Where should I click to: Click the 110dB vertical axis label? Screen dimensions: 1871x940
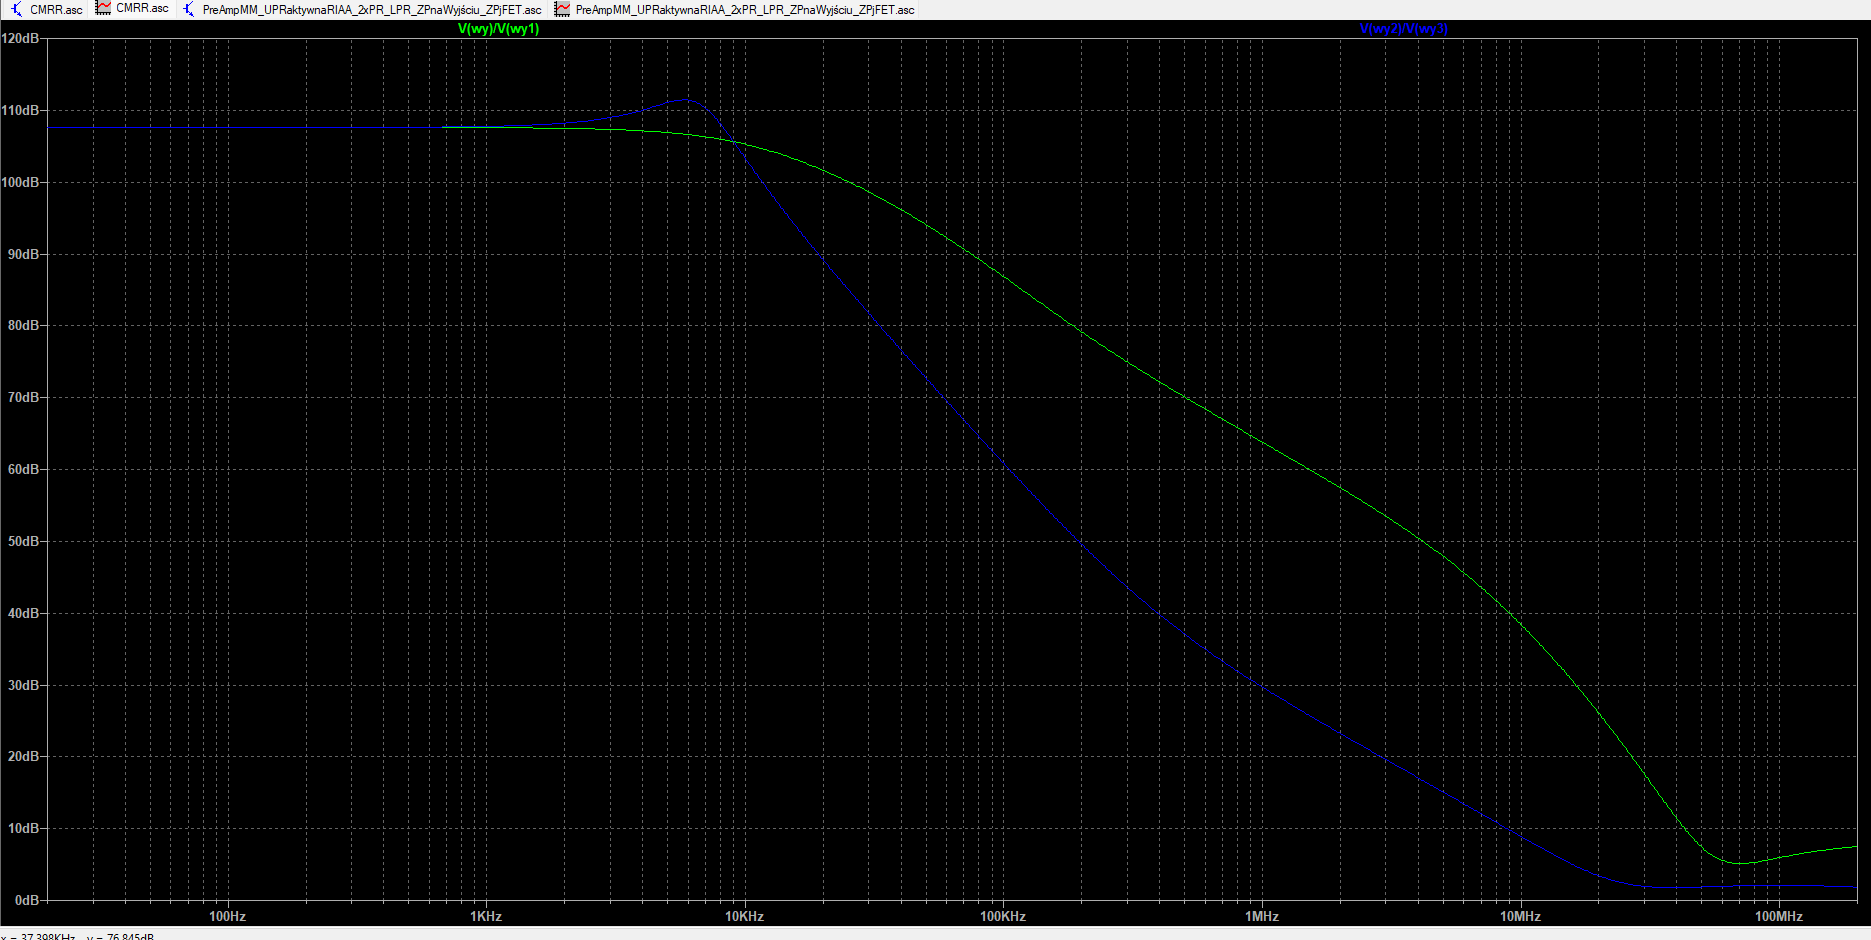point(21,110)
